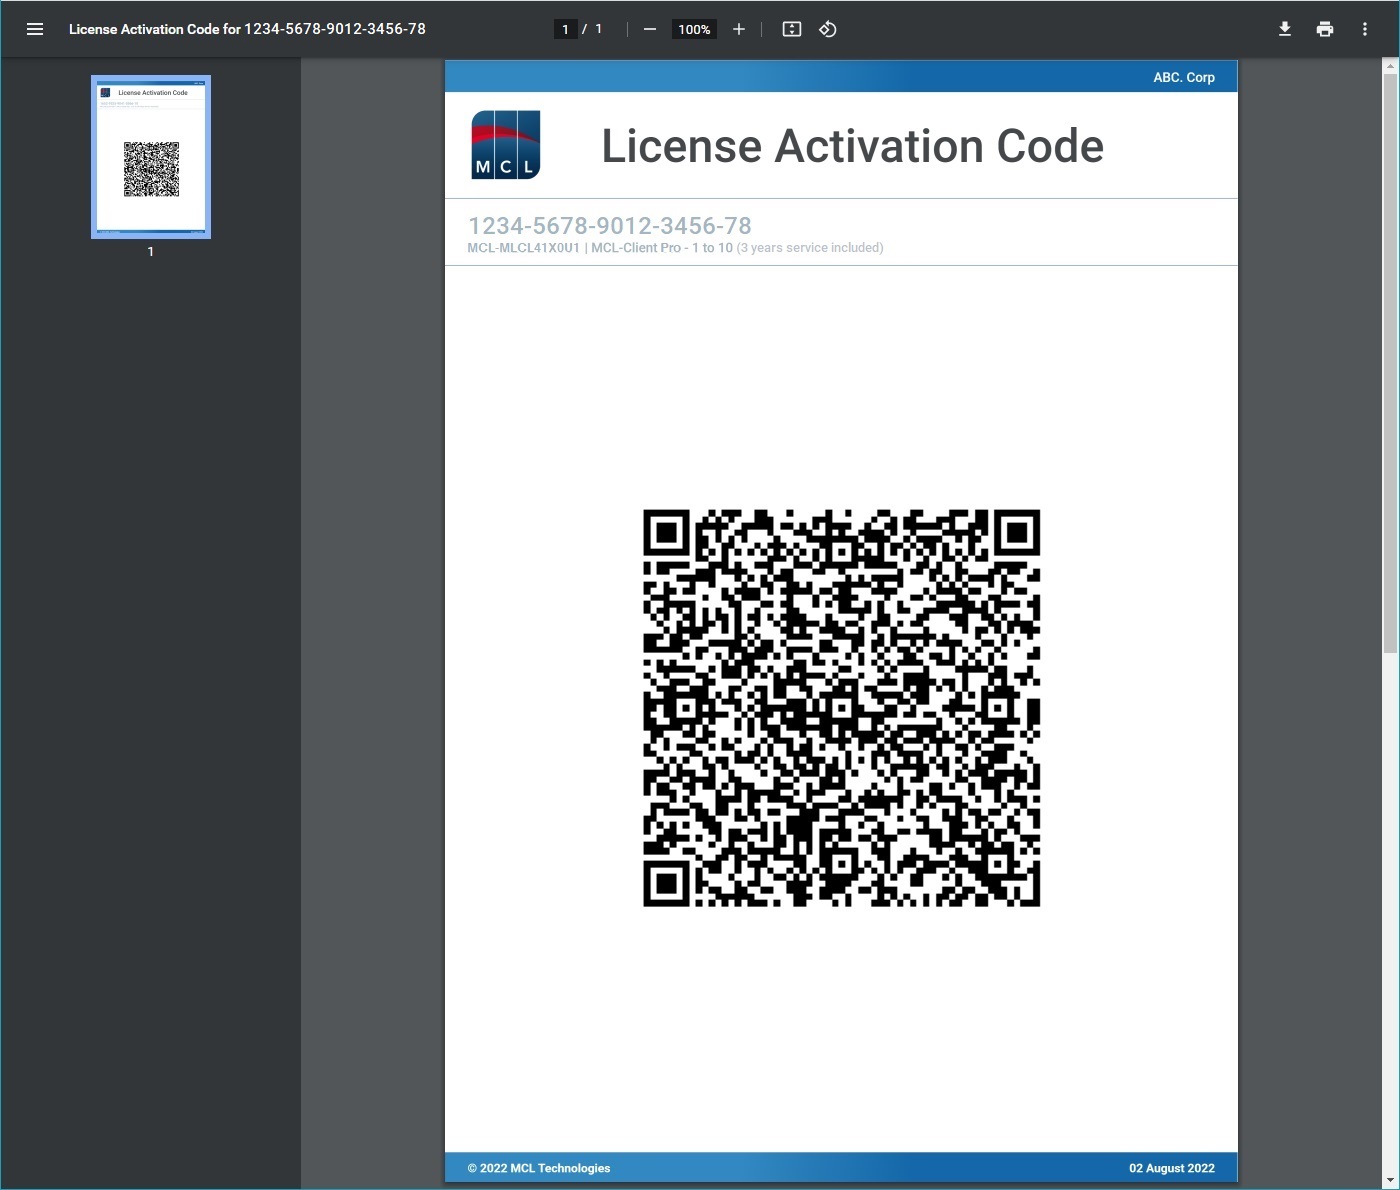Click the thumbnail page label 1
Screen dimensions: 1400x1190
[151, 252]
